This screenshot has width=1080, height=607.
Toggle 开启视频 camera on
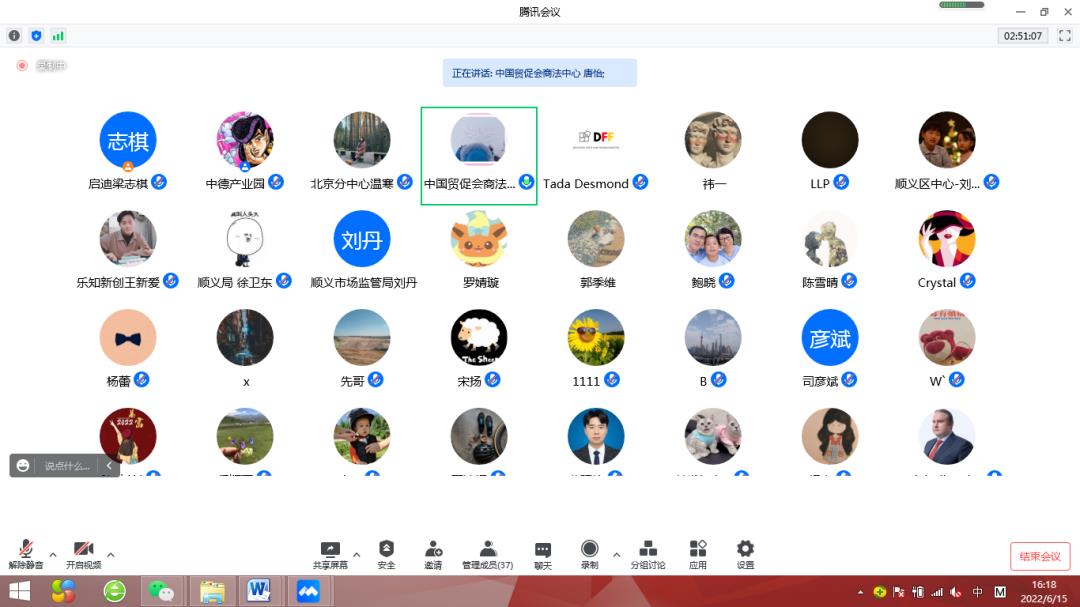click(83, 555)
